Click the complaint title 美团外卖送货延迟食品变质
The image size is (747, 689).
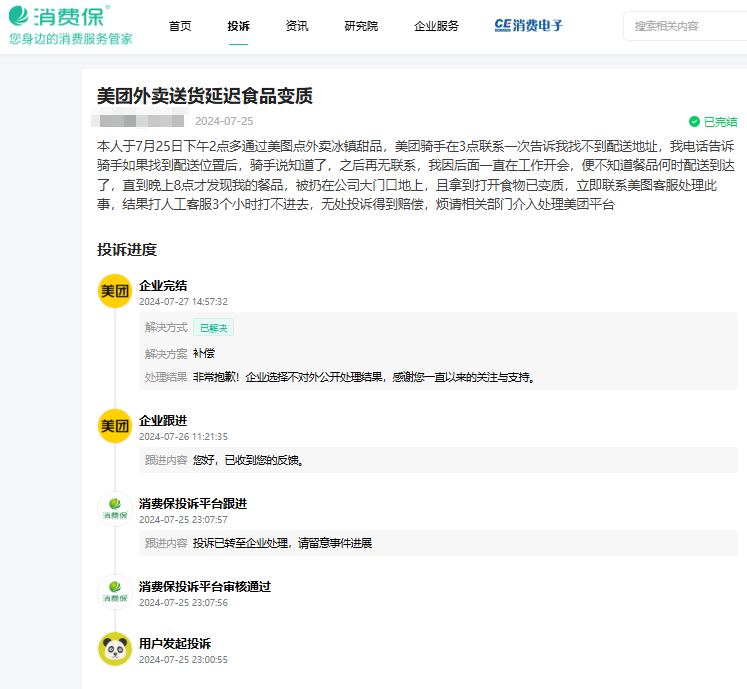click(x=205, y=96)
